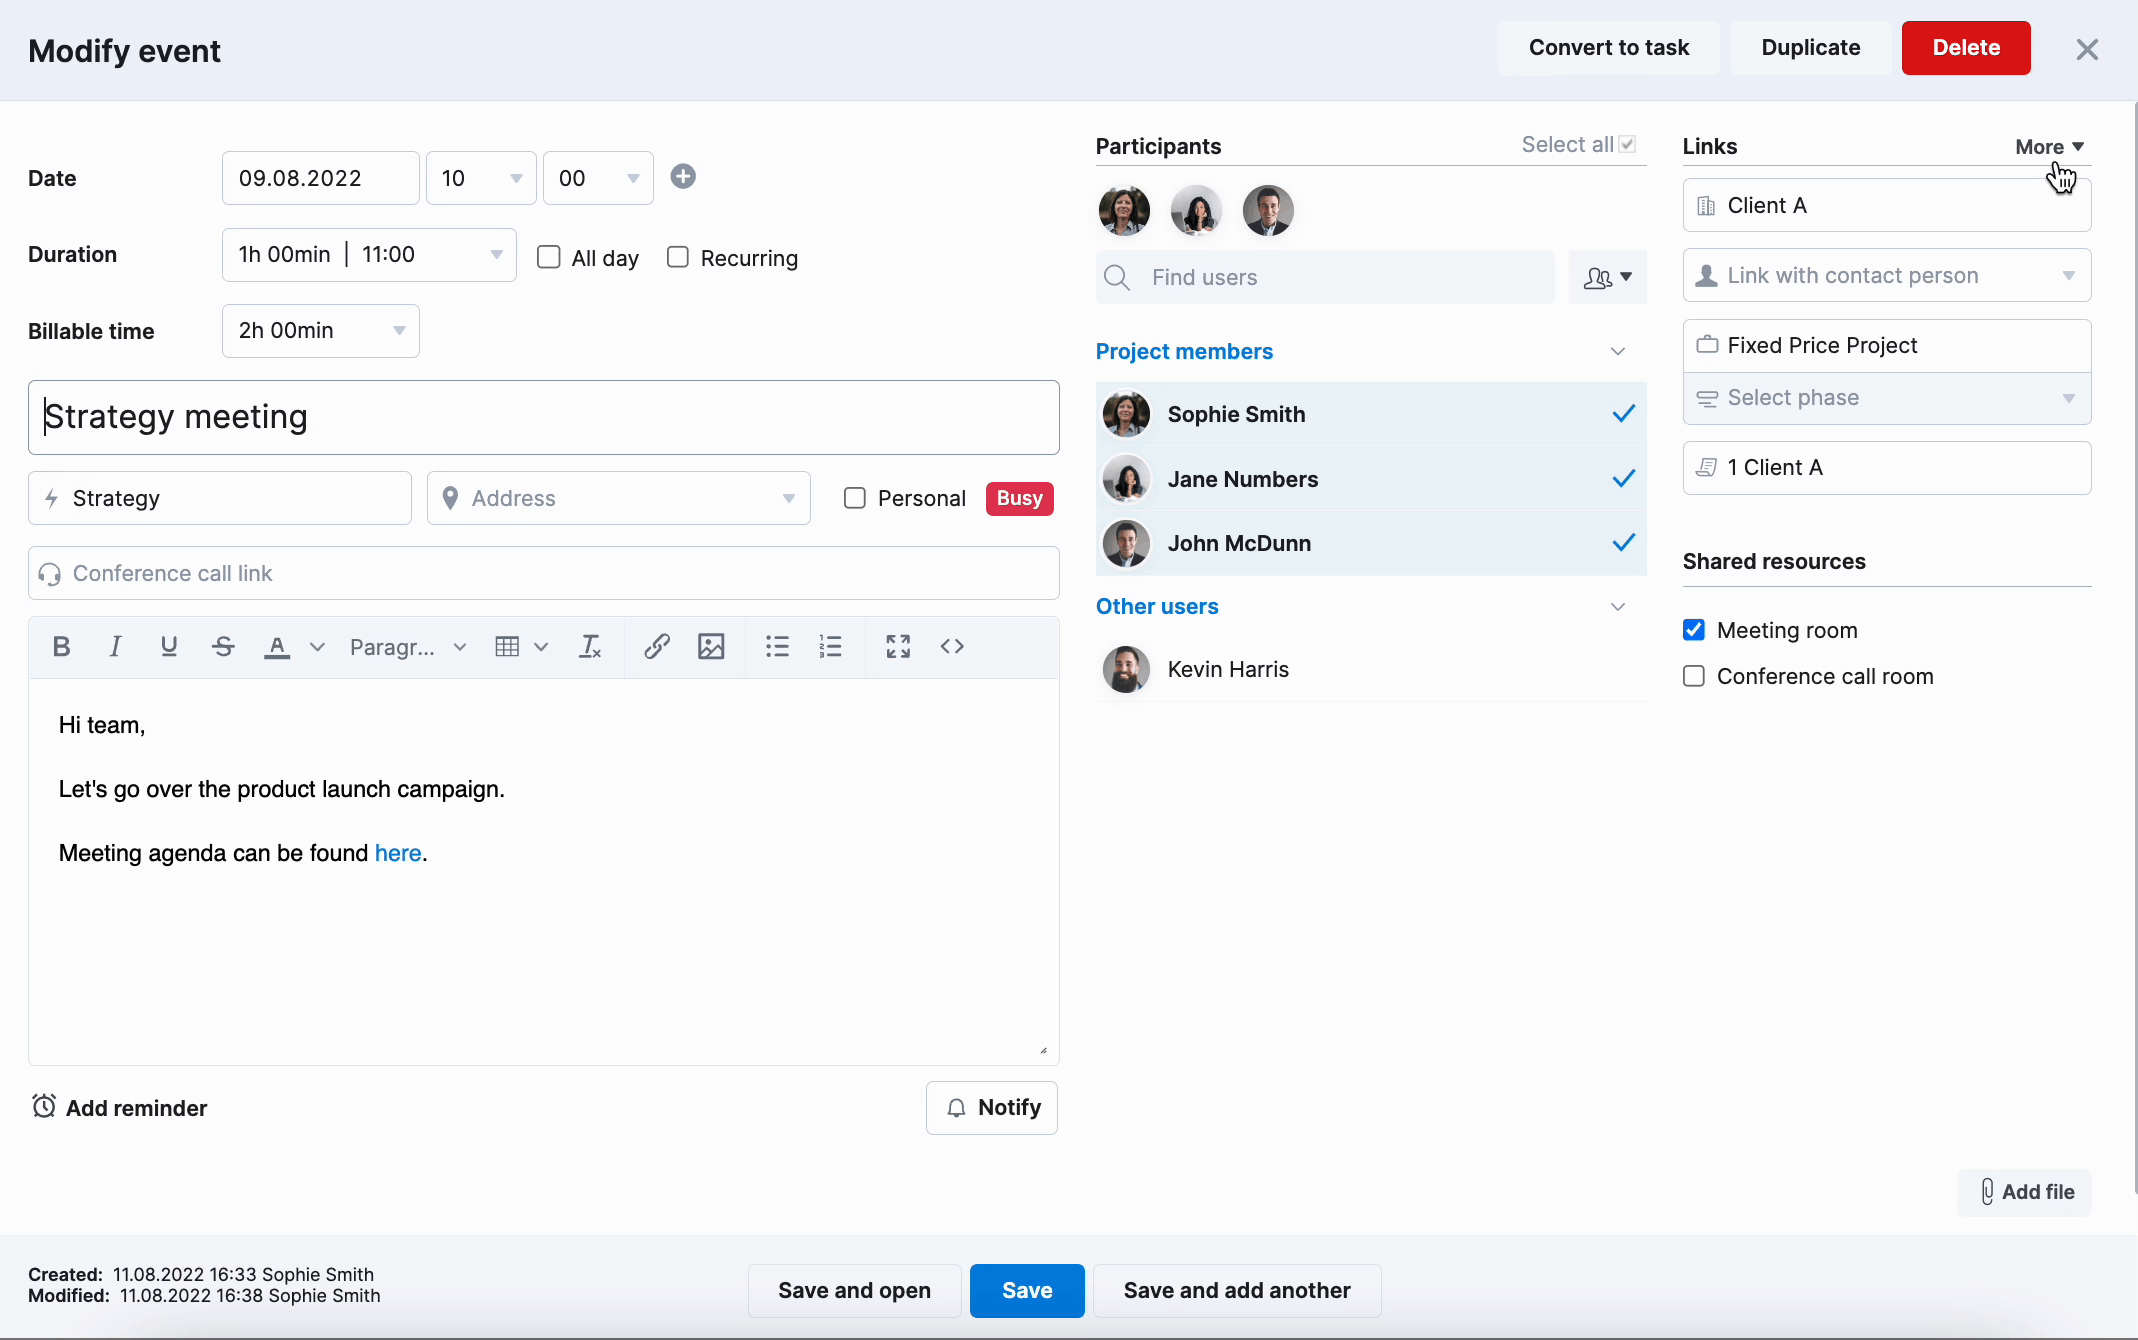This screenshot has width=2138, height=1340.
Task: Enable Conference call room resource
Action: click(1694, 677)
